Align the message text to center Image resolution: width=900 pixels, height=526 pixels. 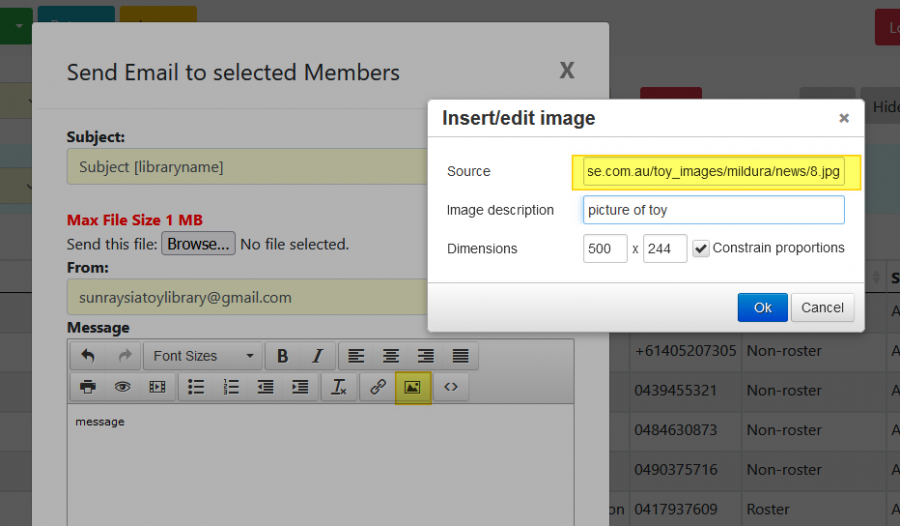391,356
